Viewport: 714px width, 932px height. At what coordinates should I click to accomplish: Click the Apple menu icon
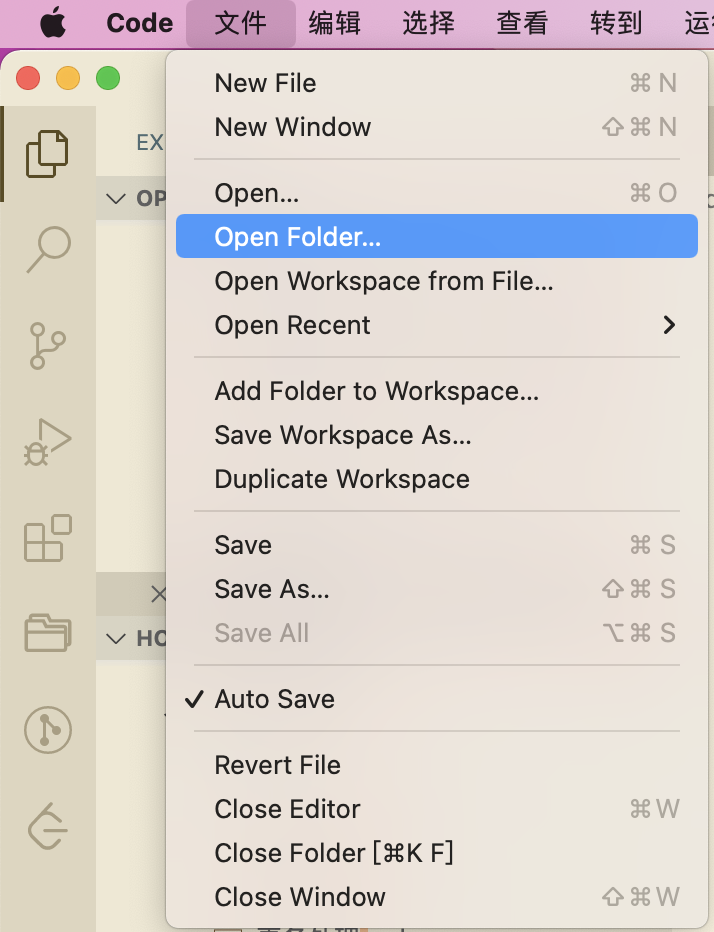[x=52, y=22]
